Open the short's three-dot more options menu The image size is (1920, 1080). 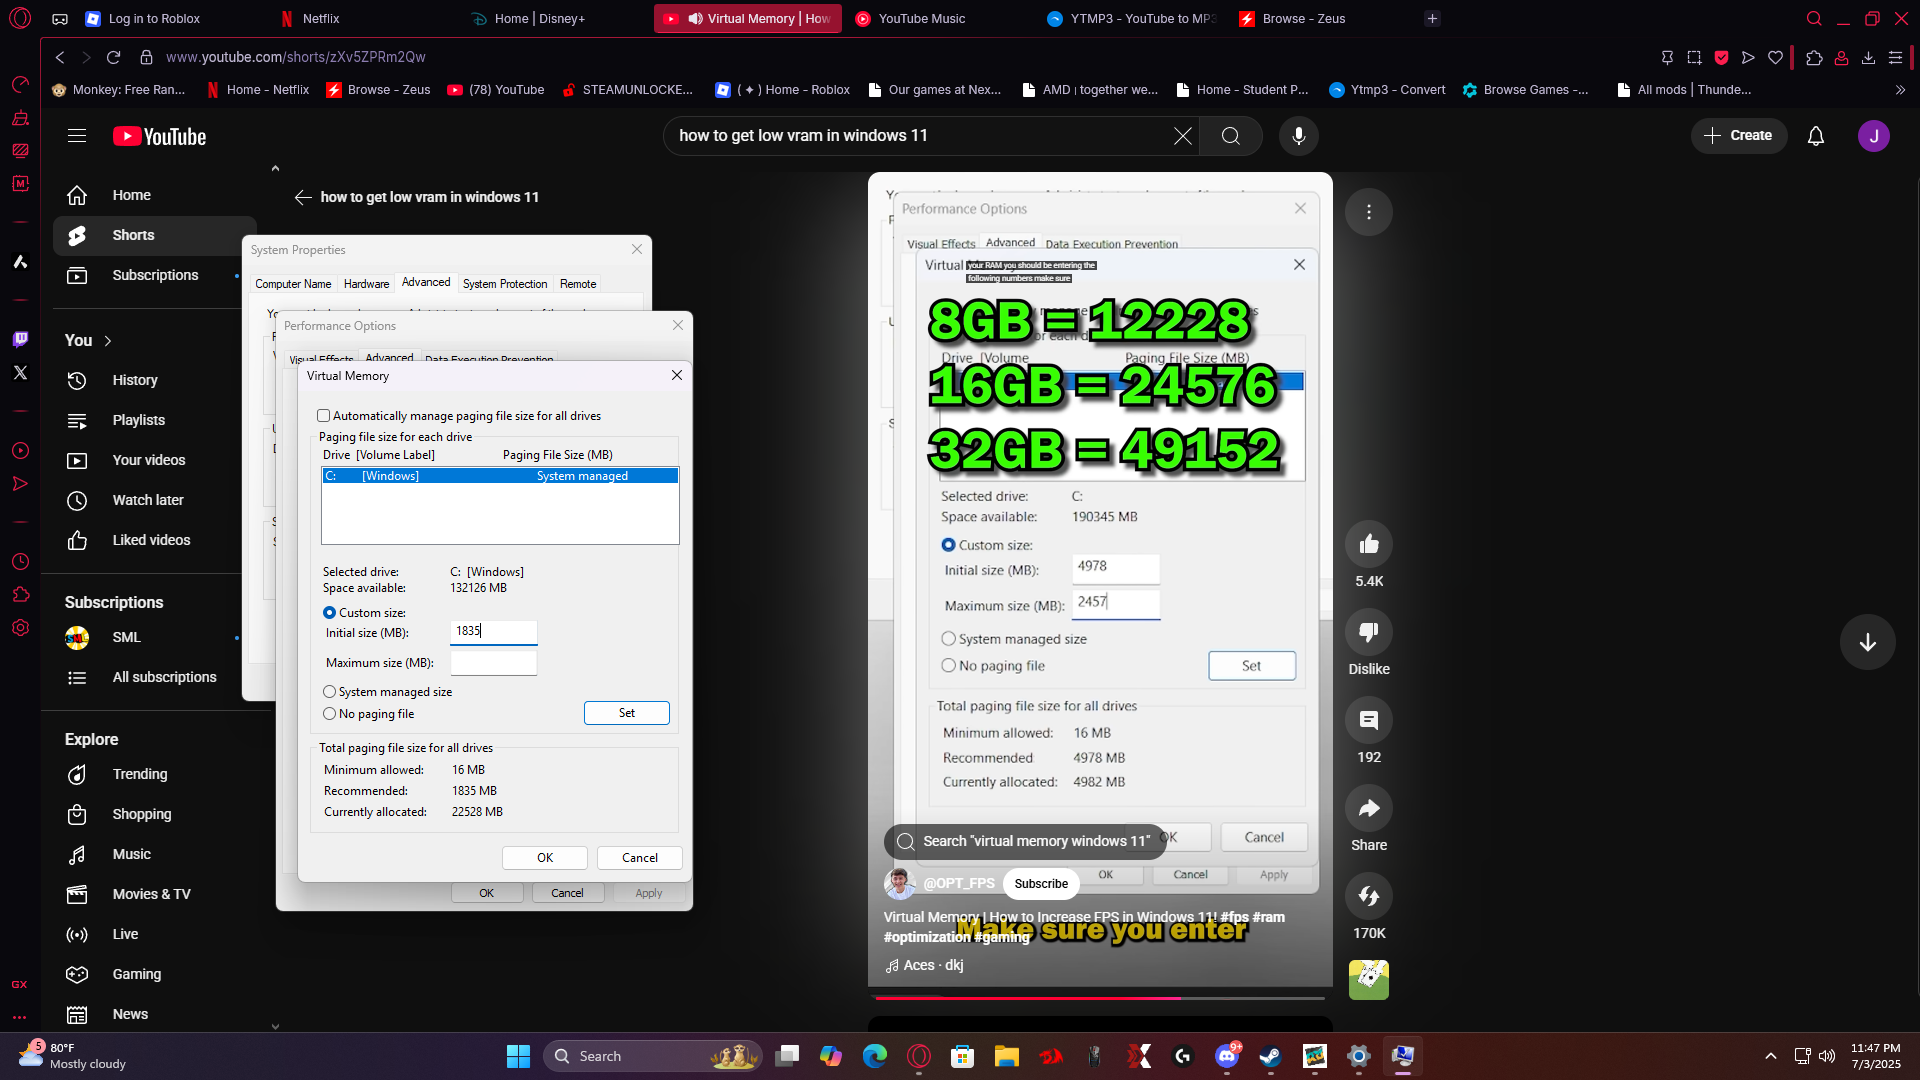1368,212
